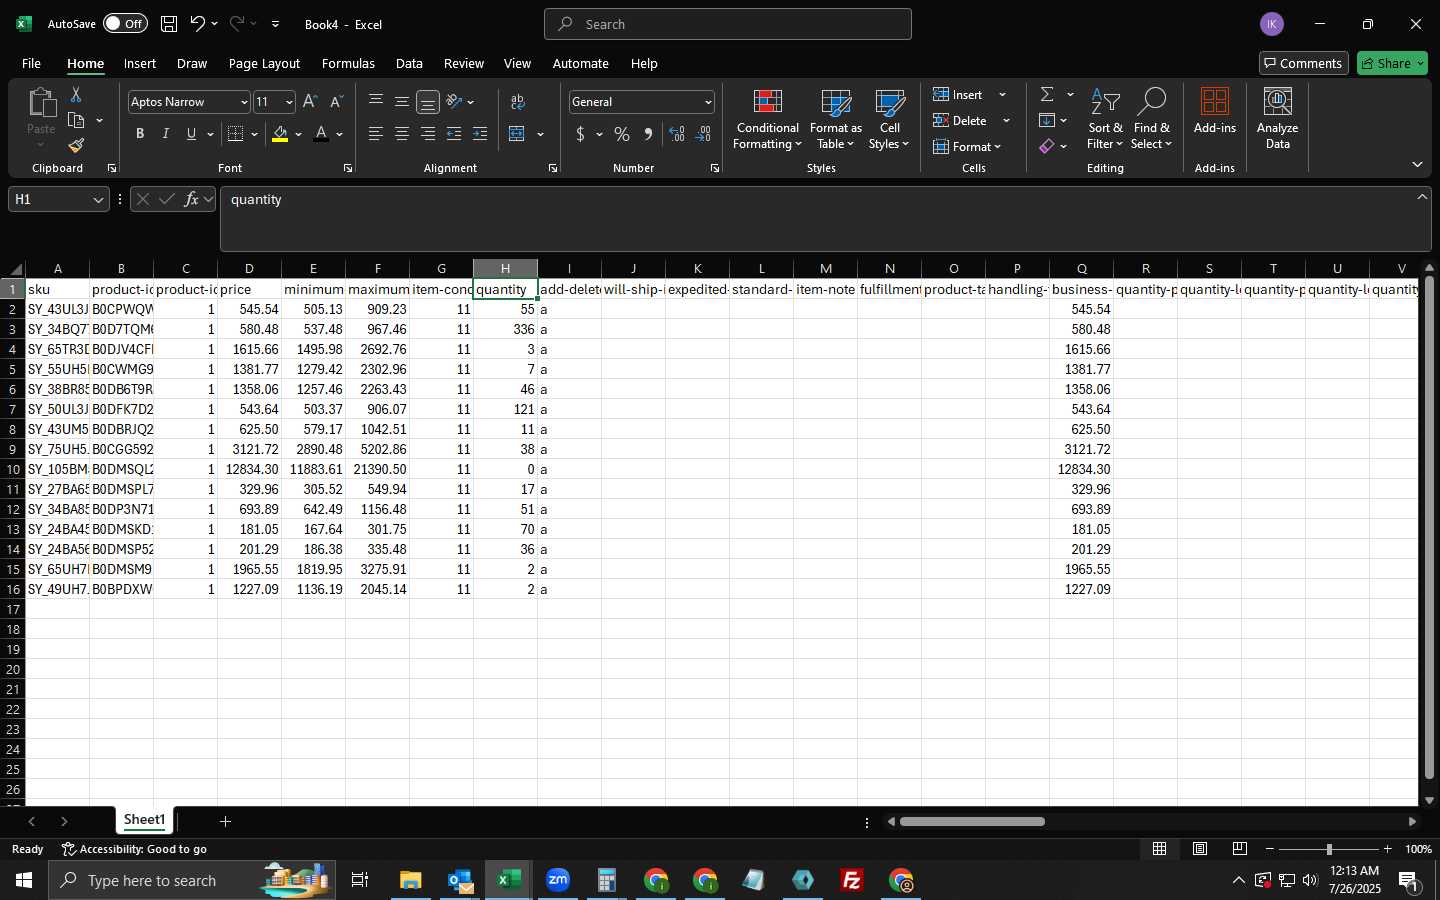This screenshot has width=1440, height=900.
Task: Click the yellow Fill Color swatch button
Action: click(x=280, y=134)
